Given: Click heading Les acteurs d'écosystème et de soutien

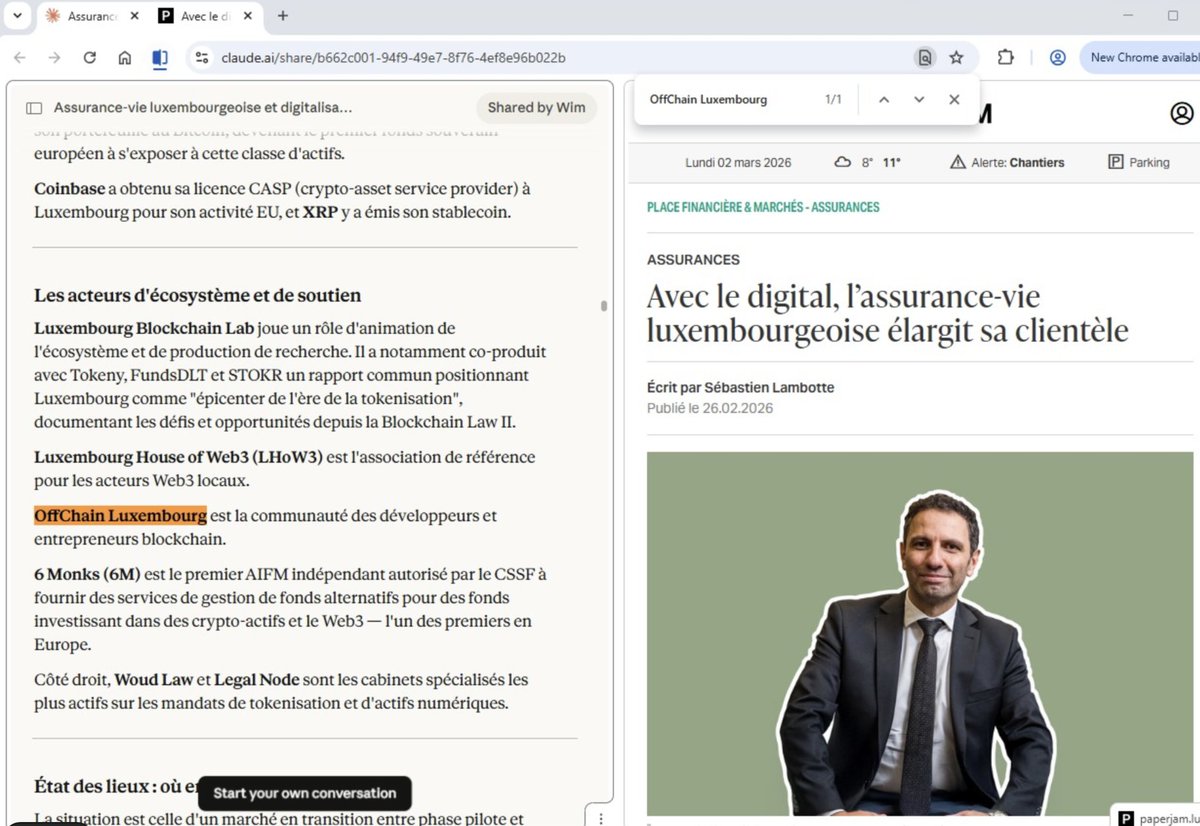Looking at the screenshot, I should click(197, 295).
